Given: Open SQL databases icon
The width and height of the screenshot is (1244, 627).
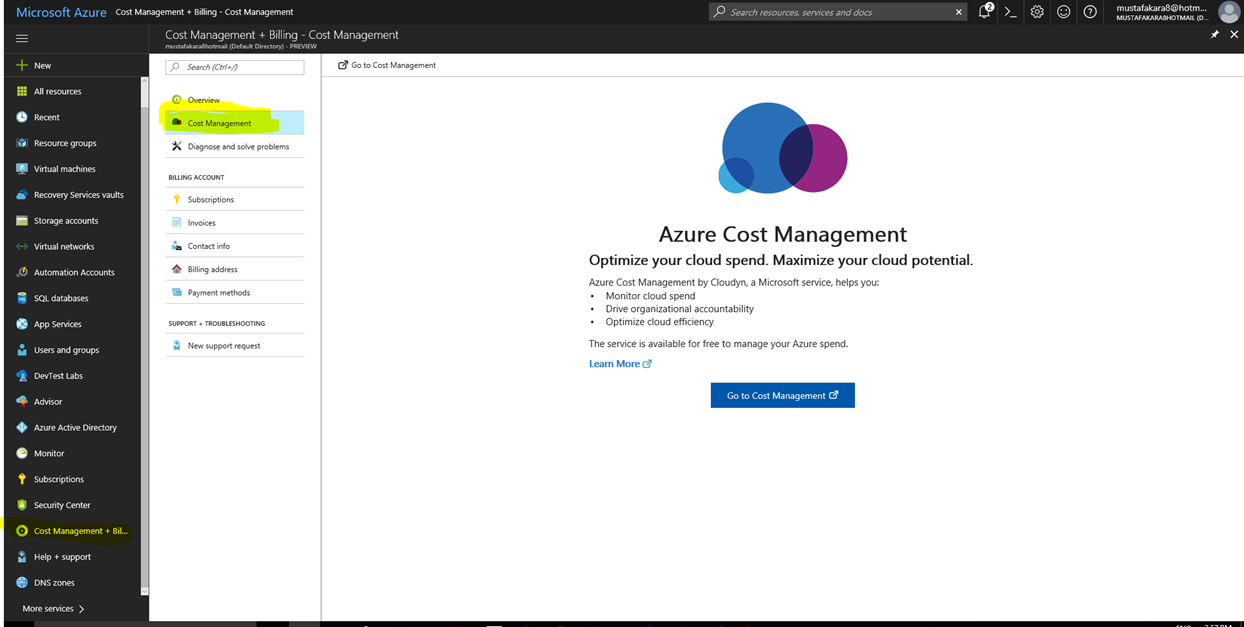Looking at the screenshot, I should [x=22, y=298].
